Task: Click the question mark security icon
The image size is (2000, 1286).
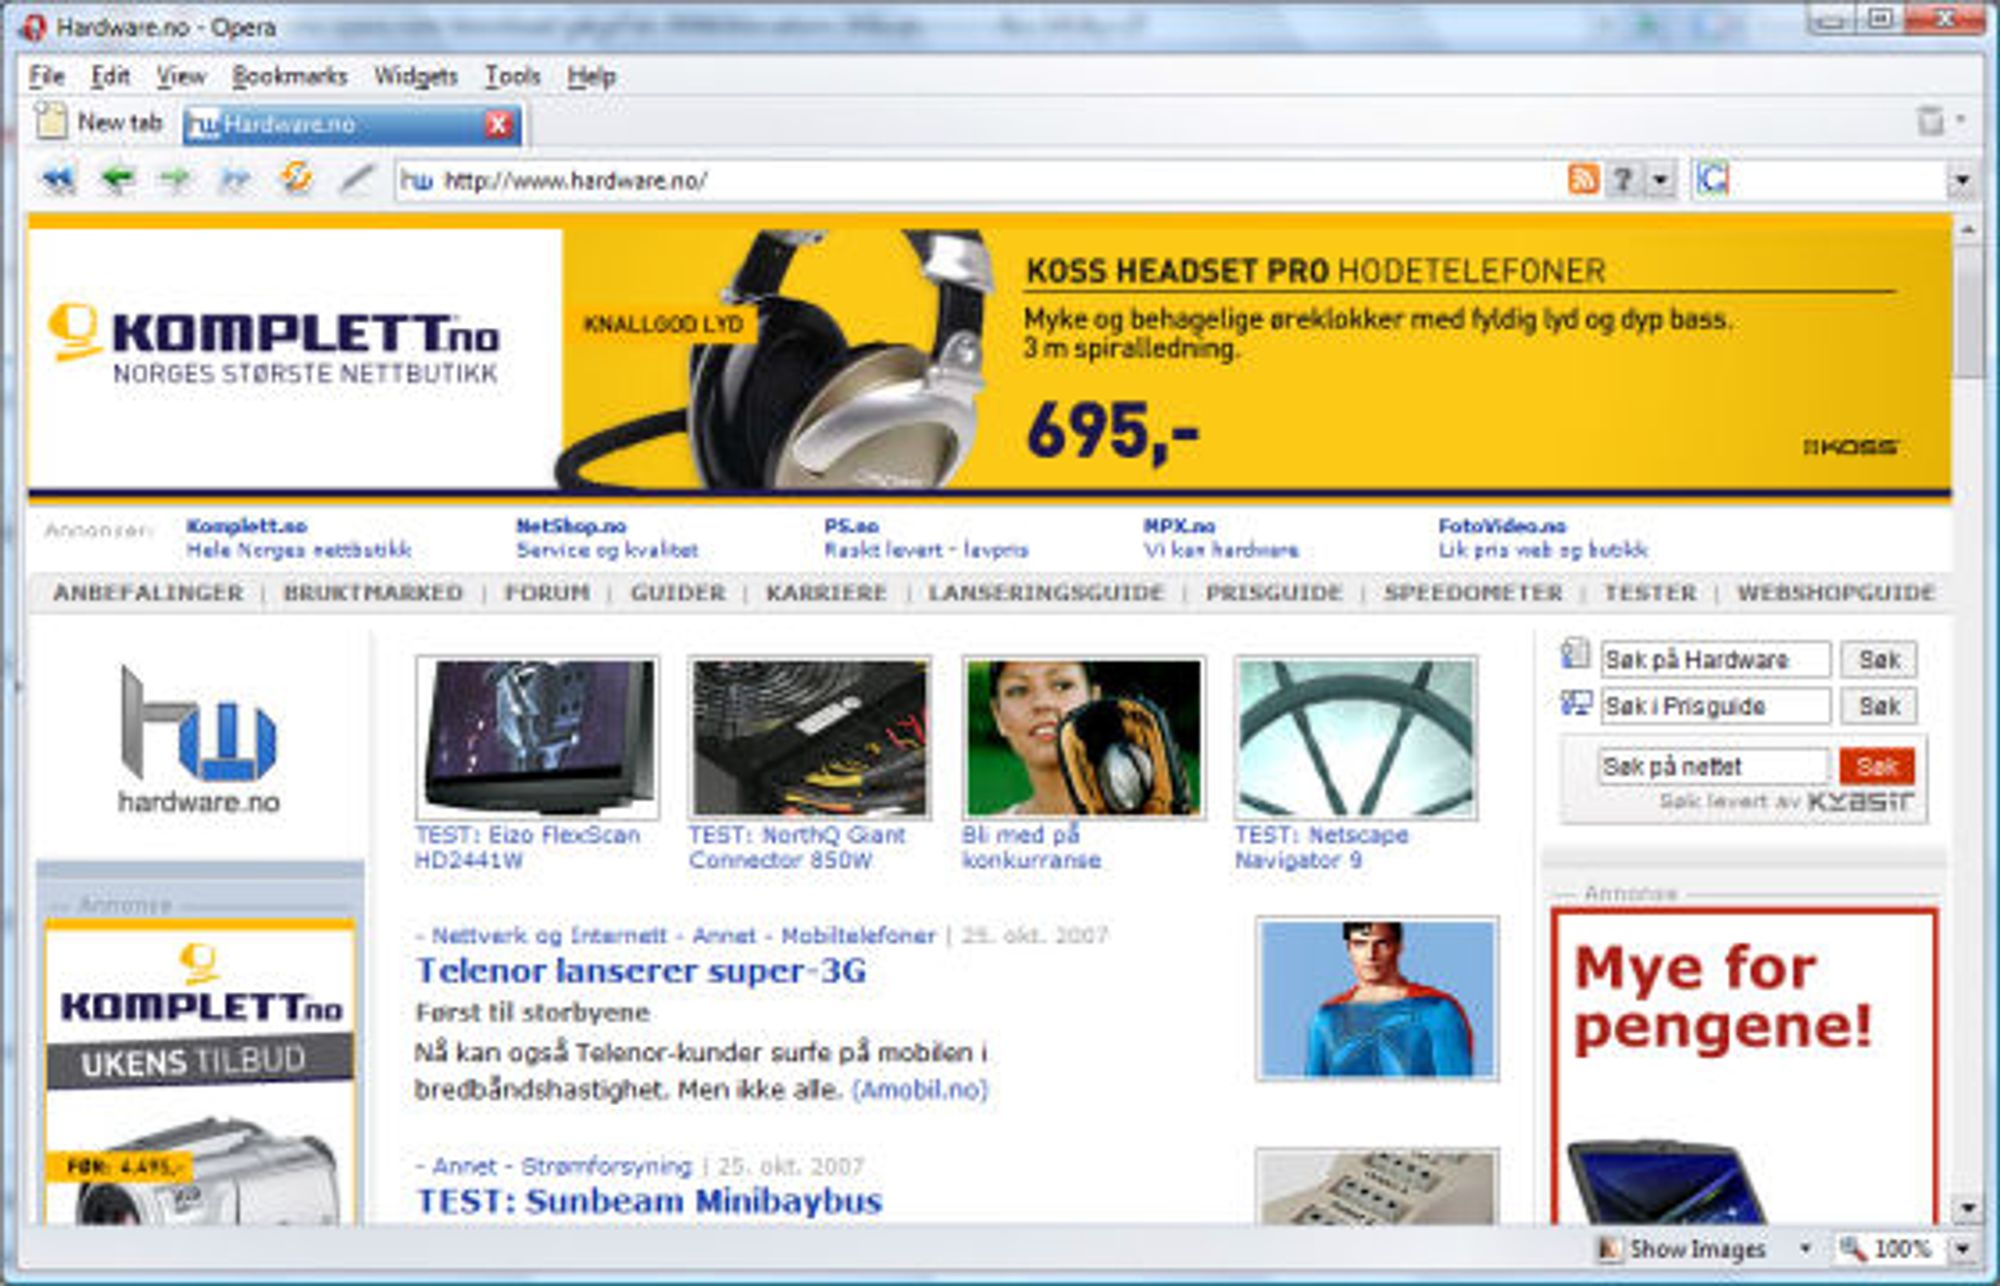Action: 1623,180
